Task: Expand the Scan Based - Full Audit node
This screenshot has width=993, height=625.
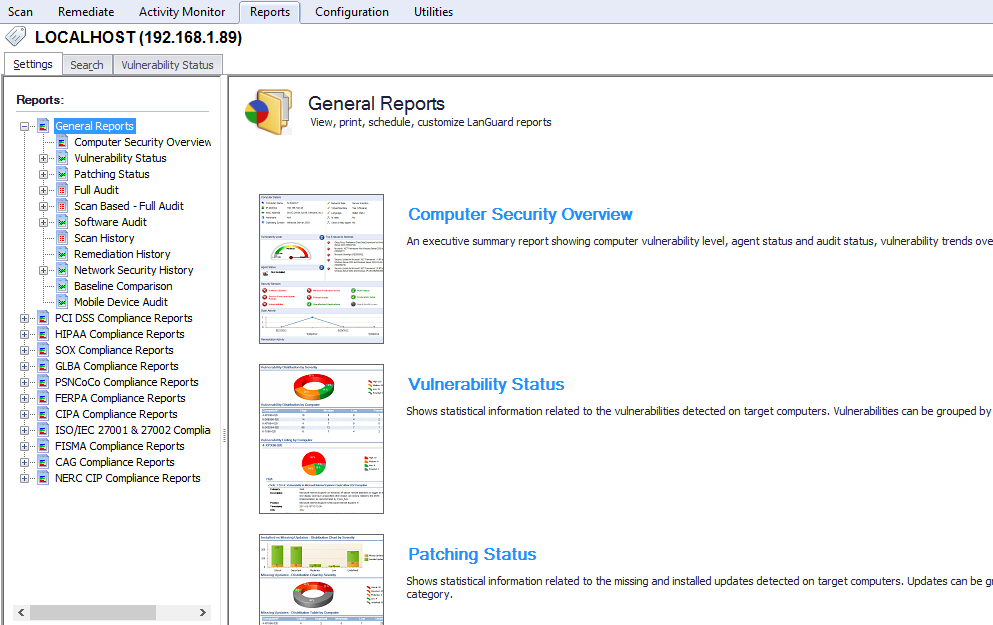Action: tap(43, 206)
